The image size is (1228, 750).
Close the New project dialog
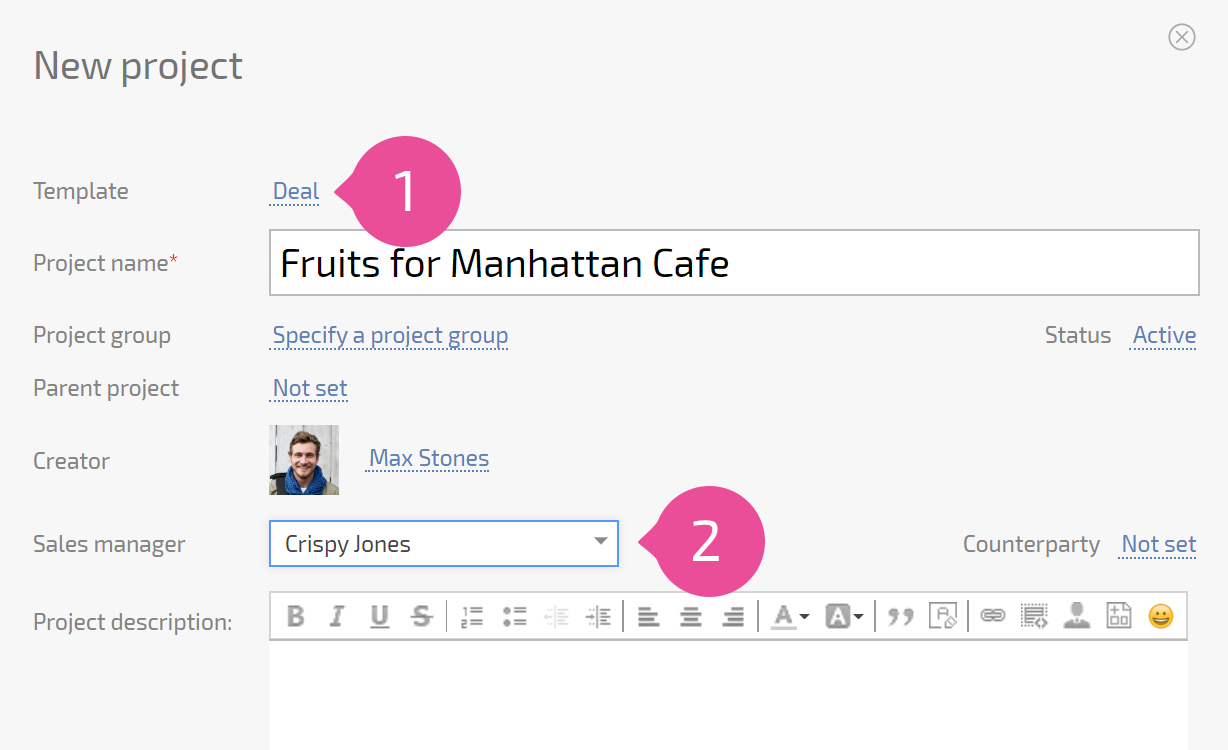[1182, 38]
